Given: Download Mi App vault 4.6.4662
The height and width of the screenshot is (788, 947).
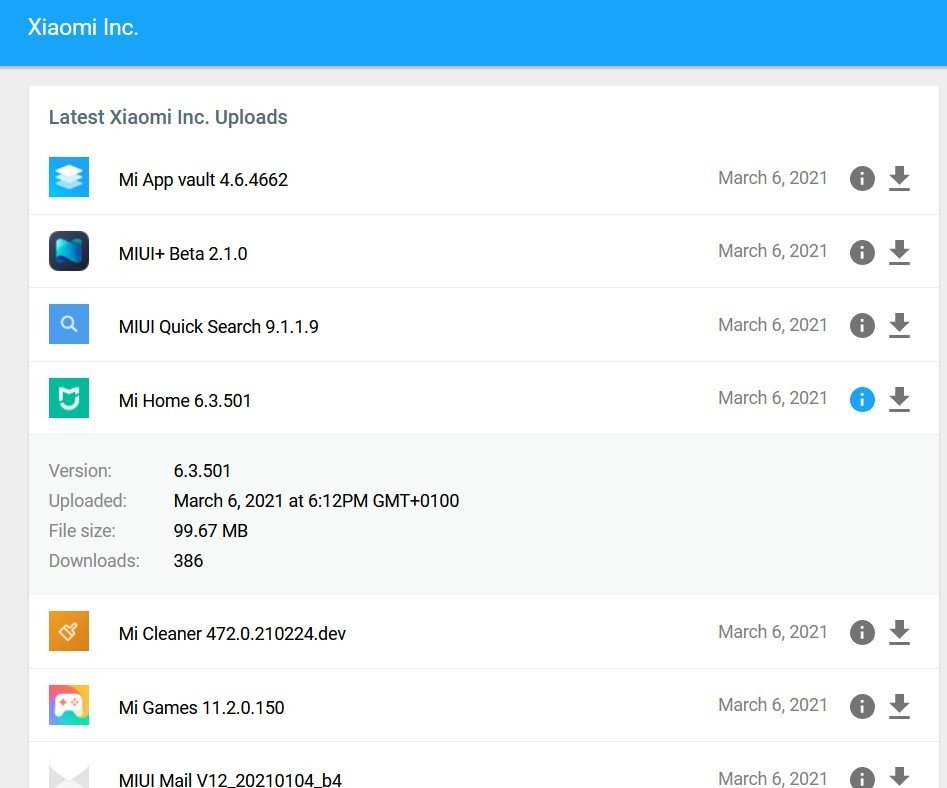Looking at the screenshot, I should pyautogui.click(x=899, y=178).
